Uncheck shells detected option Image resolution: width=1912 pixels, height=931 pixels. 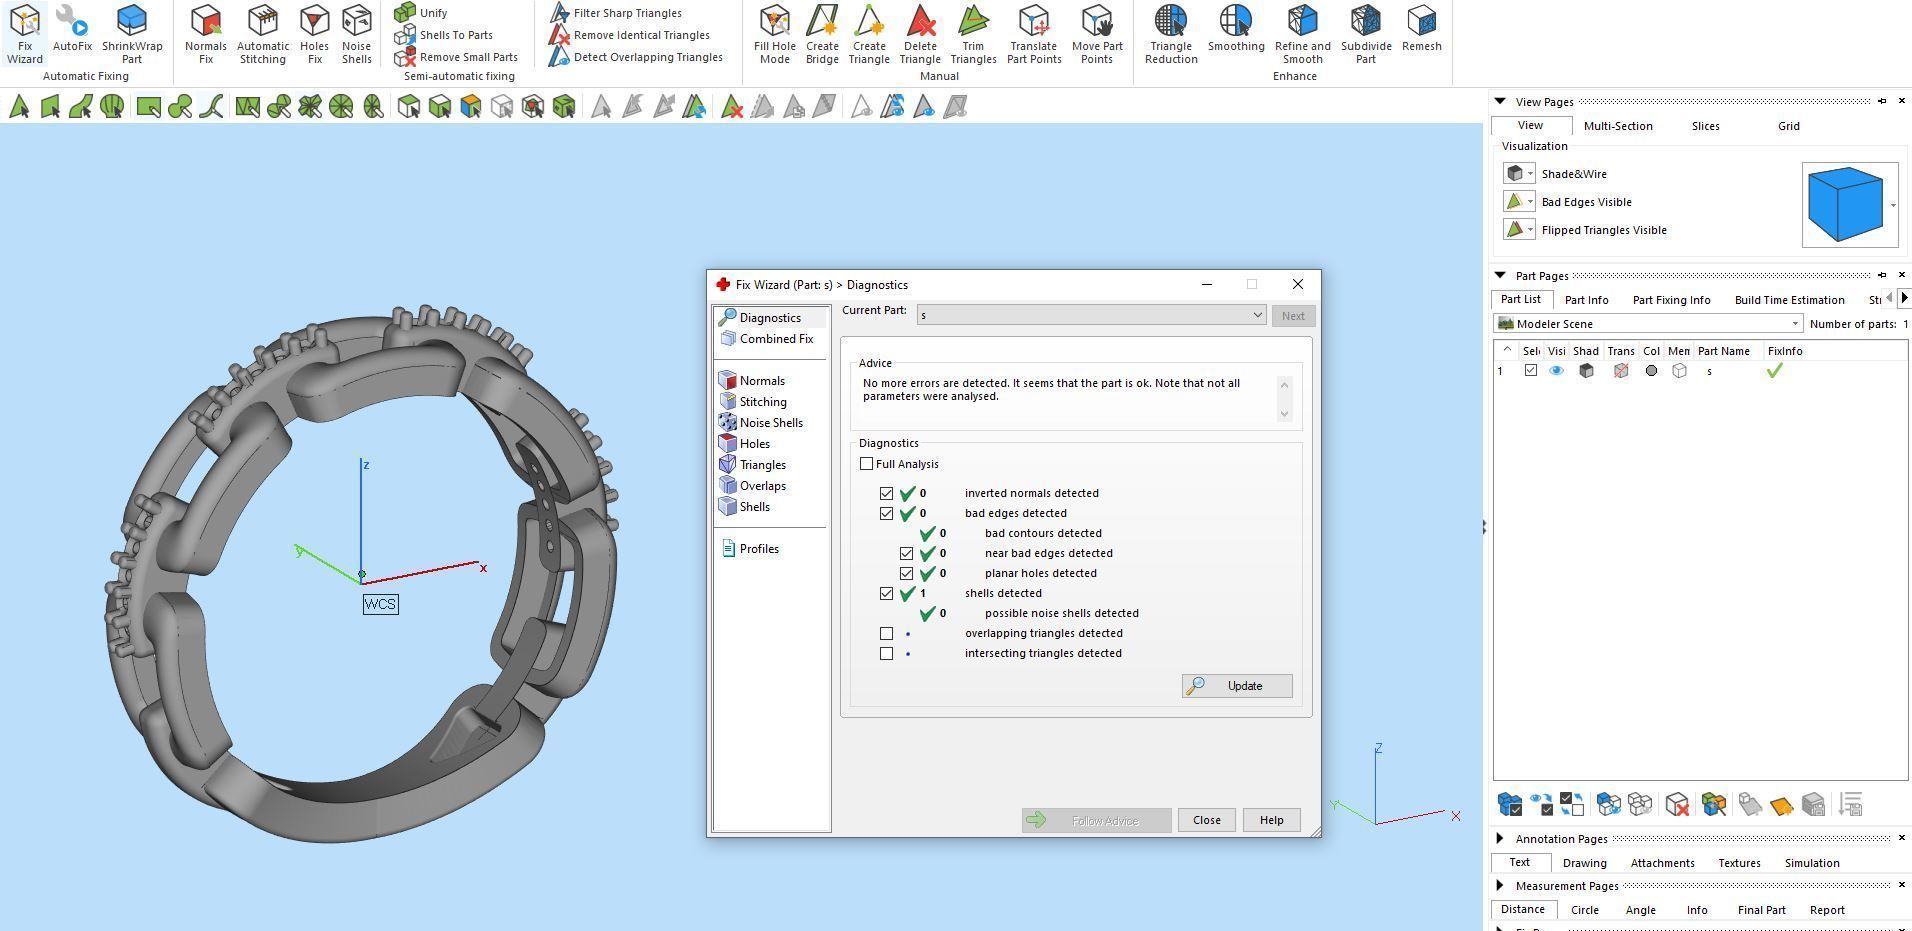886,593
